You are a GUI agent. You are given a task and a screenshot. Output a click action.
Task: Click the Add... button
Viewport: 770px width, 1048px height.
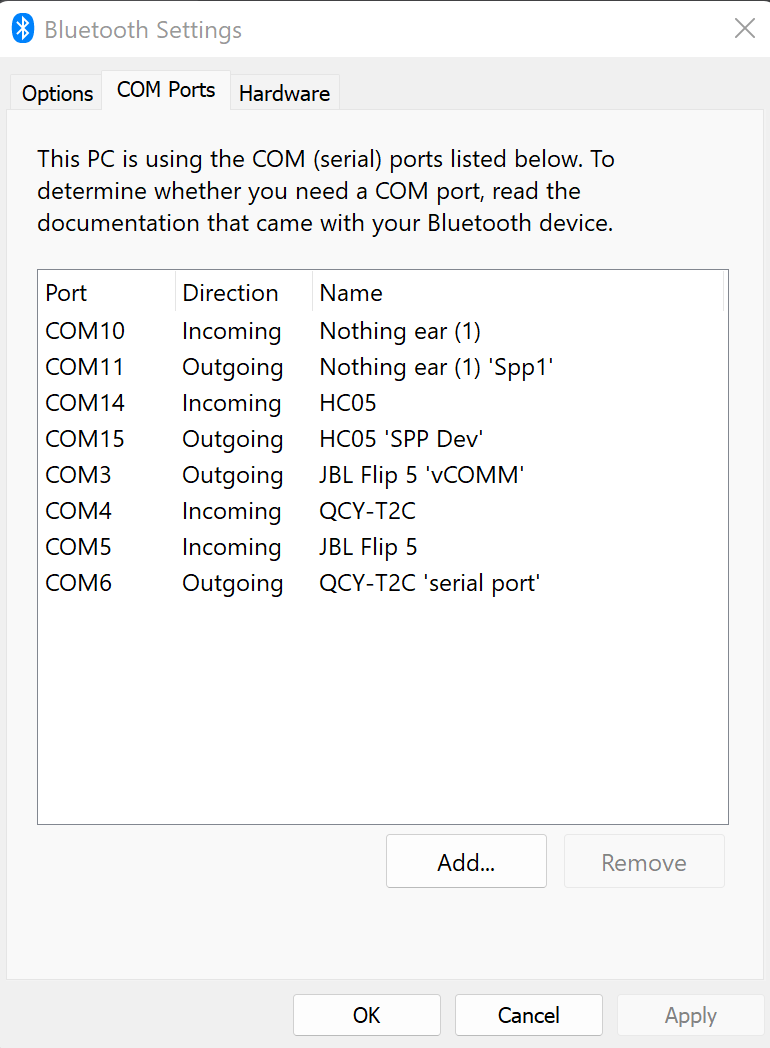click(x=466, y=862)
